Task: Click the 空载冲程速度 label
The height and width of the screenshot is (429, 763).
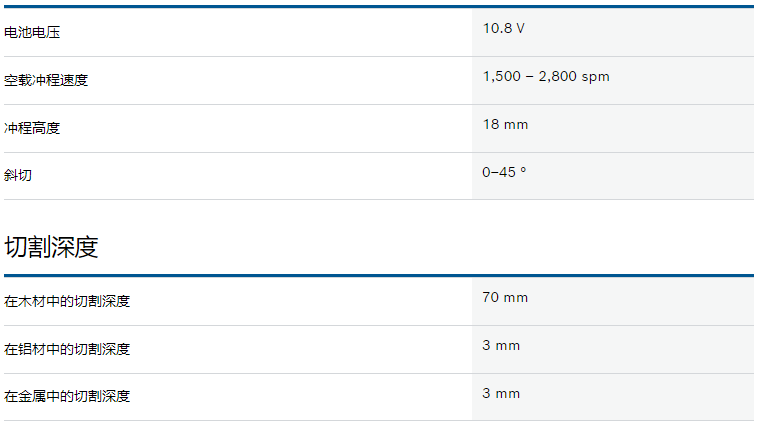Action: tap(46, 80)
